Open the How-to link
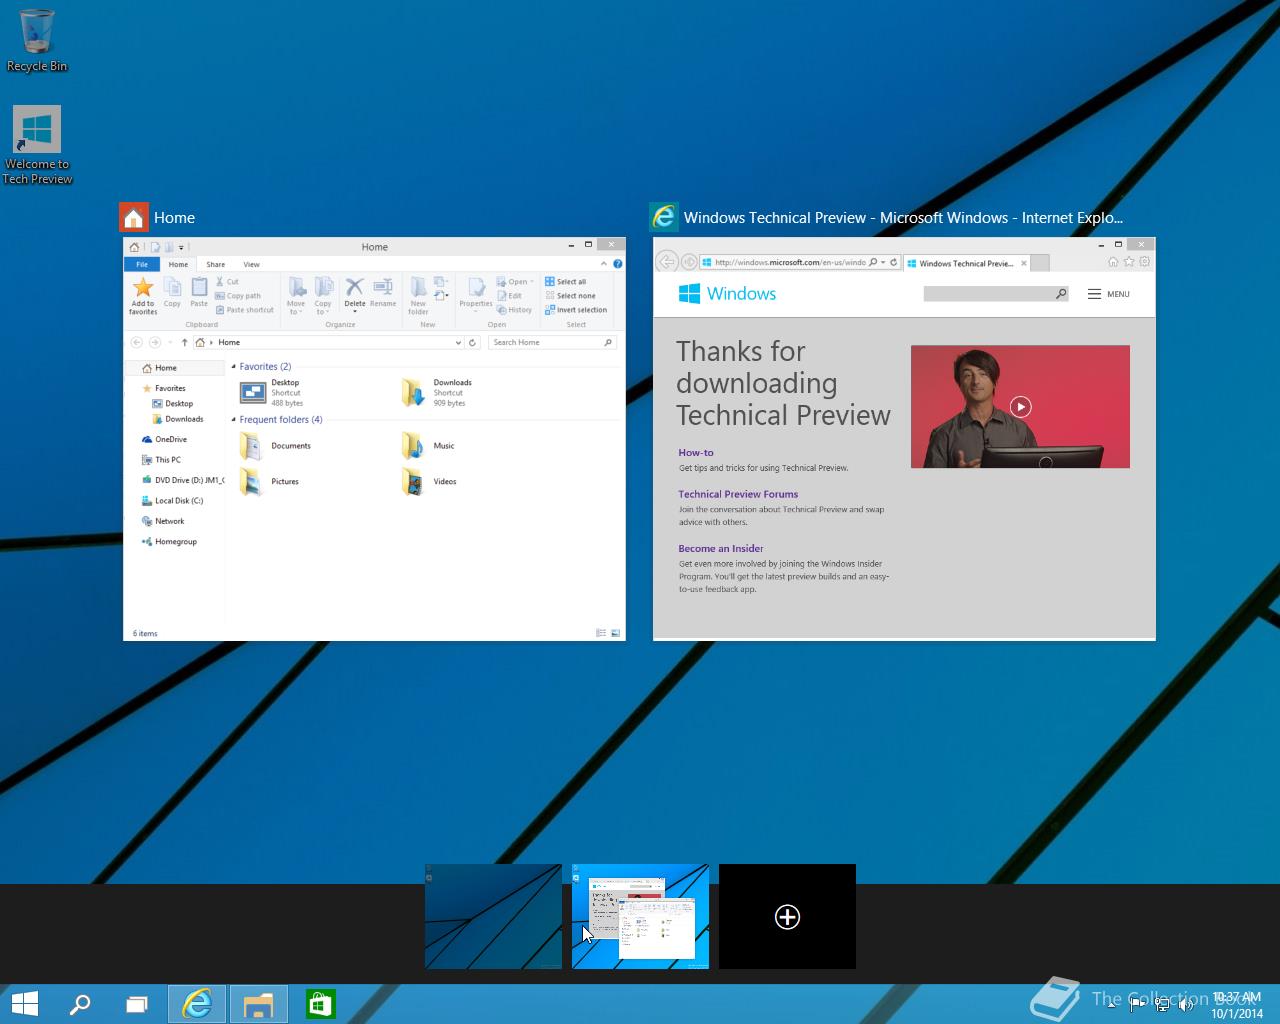This screenshot has height=1024, width=1280. pyautogui.click(x=696, y=452)
